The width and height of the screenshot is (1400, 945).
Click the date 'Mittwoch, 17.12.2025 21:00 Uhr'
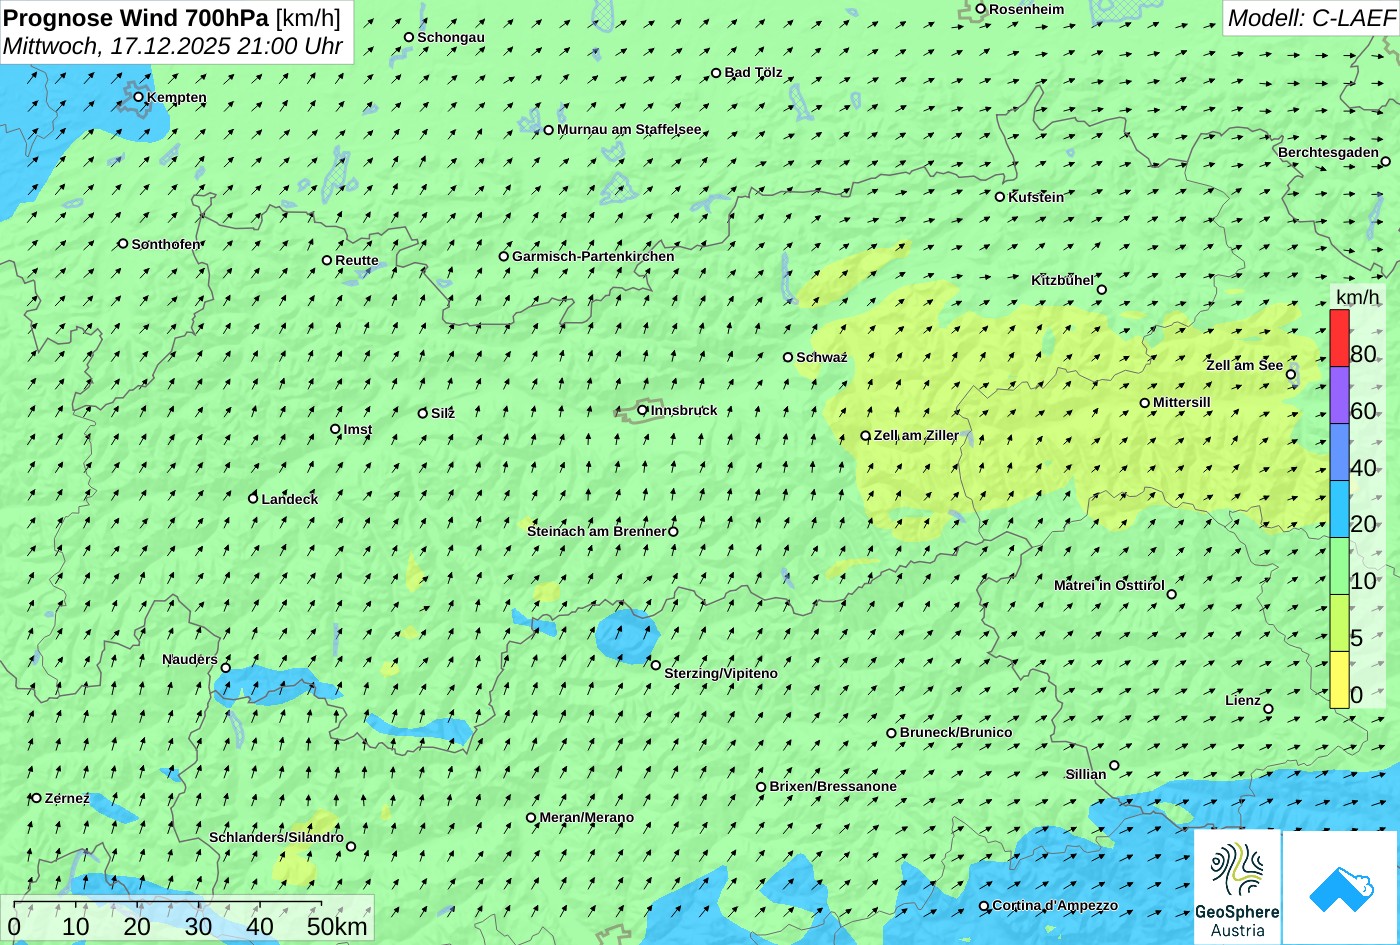[x=173, y=46]
